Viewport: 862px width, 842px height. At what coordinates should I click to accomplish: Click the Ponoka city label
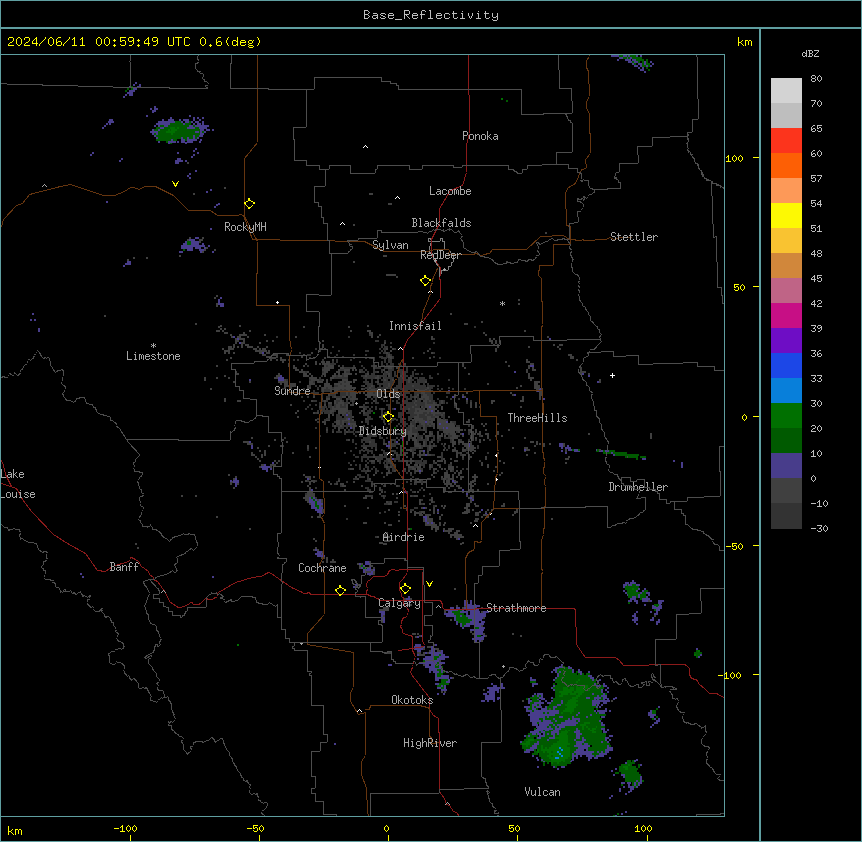pyautogui.click(x=480, y=136)
